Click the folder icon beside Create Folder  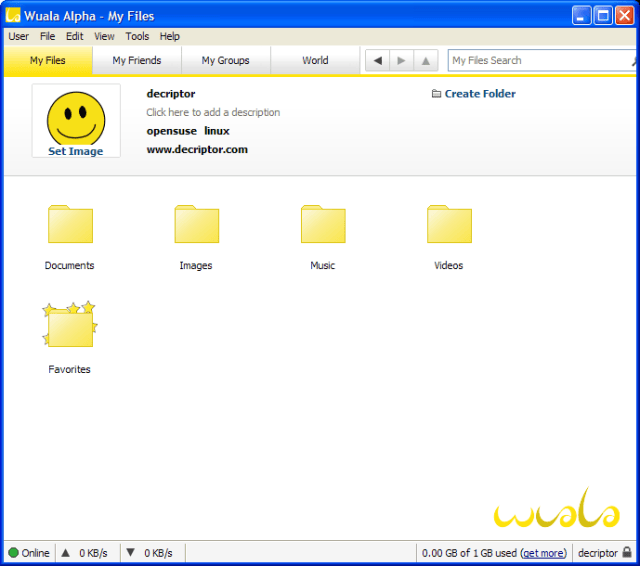[x=436, y=94]
